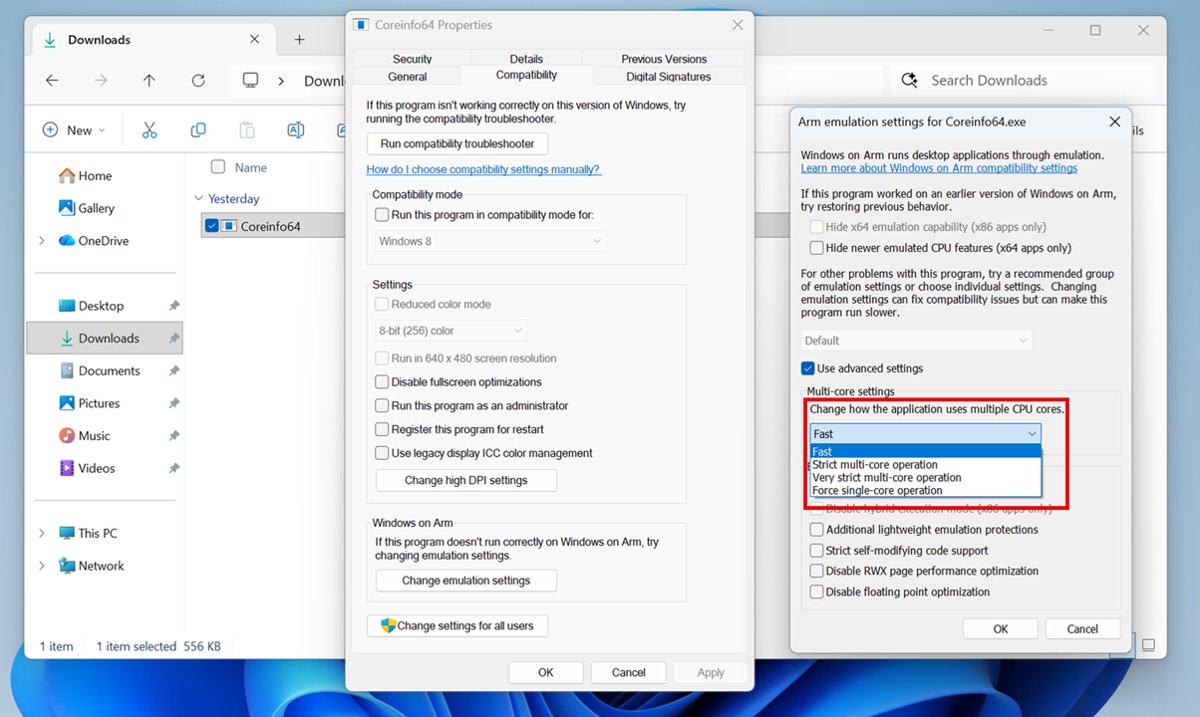Close the Downloads tab in File Explorer
This screenshot has height=717, width=1200.
click(x=254, y=40)
